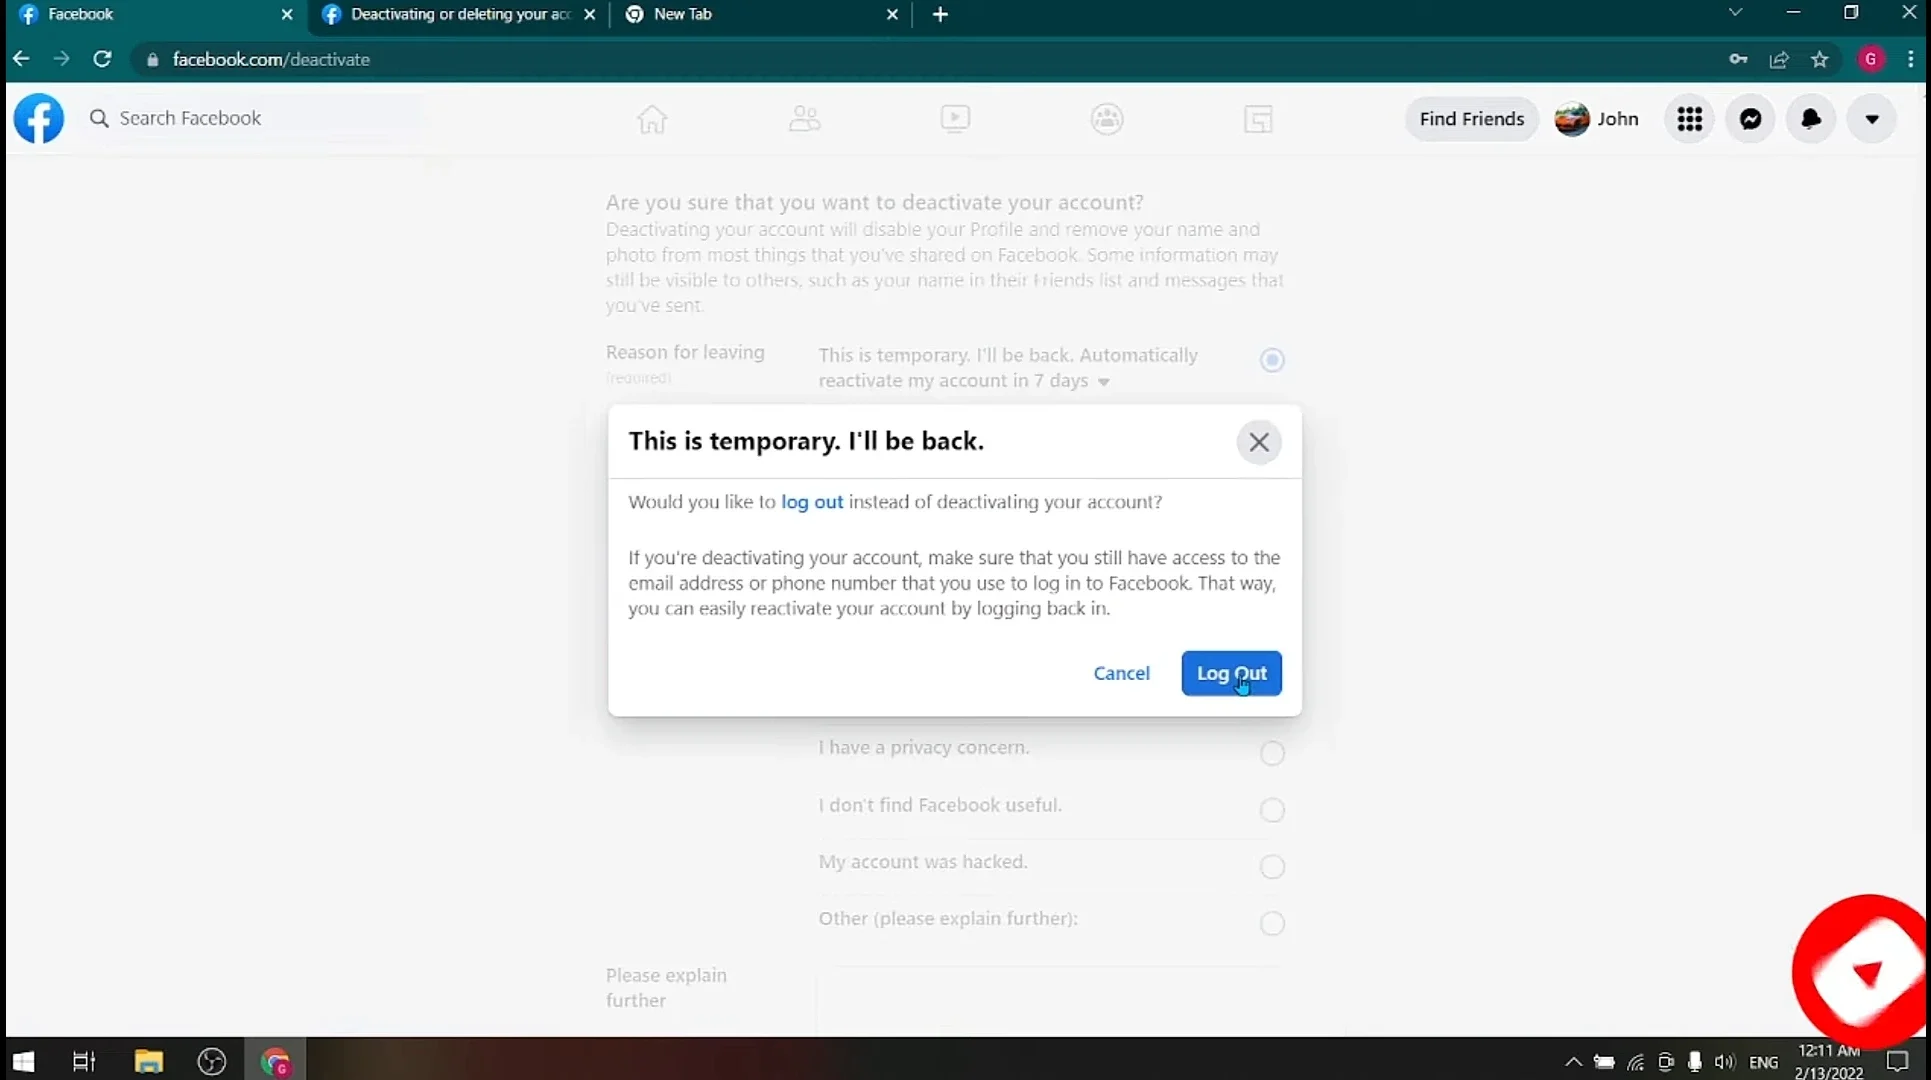The height and width of the screenshot is (1080, 1931).
Task: Open the Chrome profile avatar 'G'
Action: point(1871,59)
